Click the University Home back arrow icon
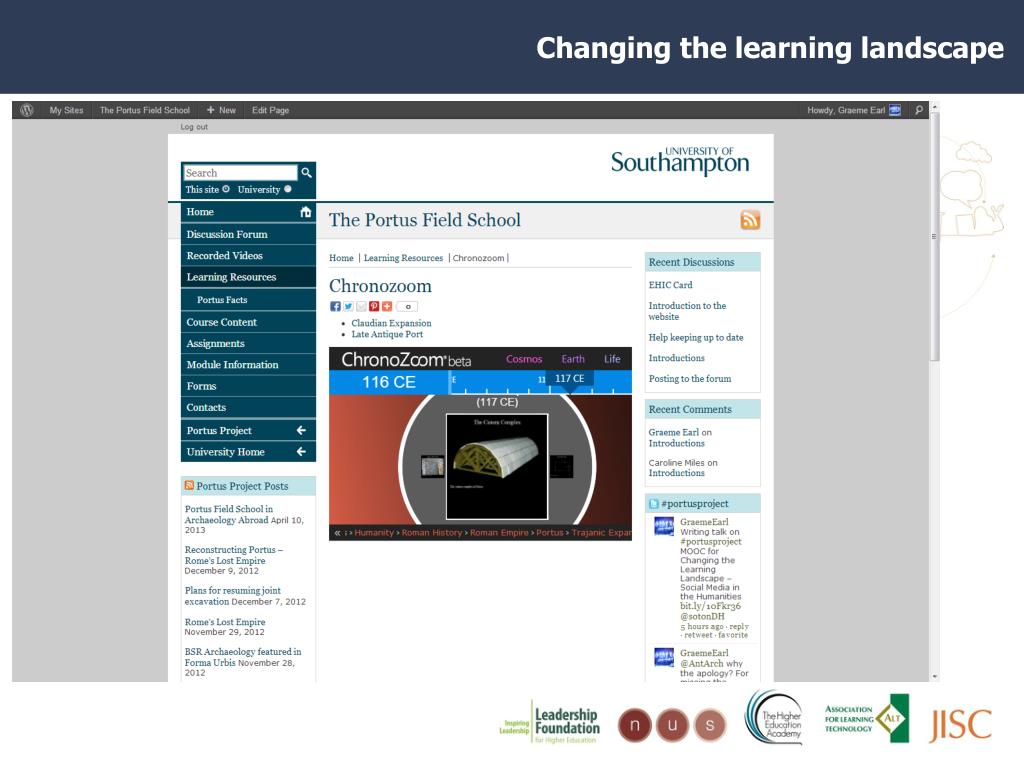This screenshot has width=1024, height=768. 301,451
